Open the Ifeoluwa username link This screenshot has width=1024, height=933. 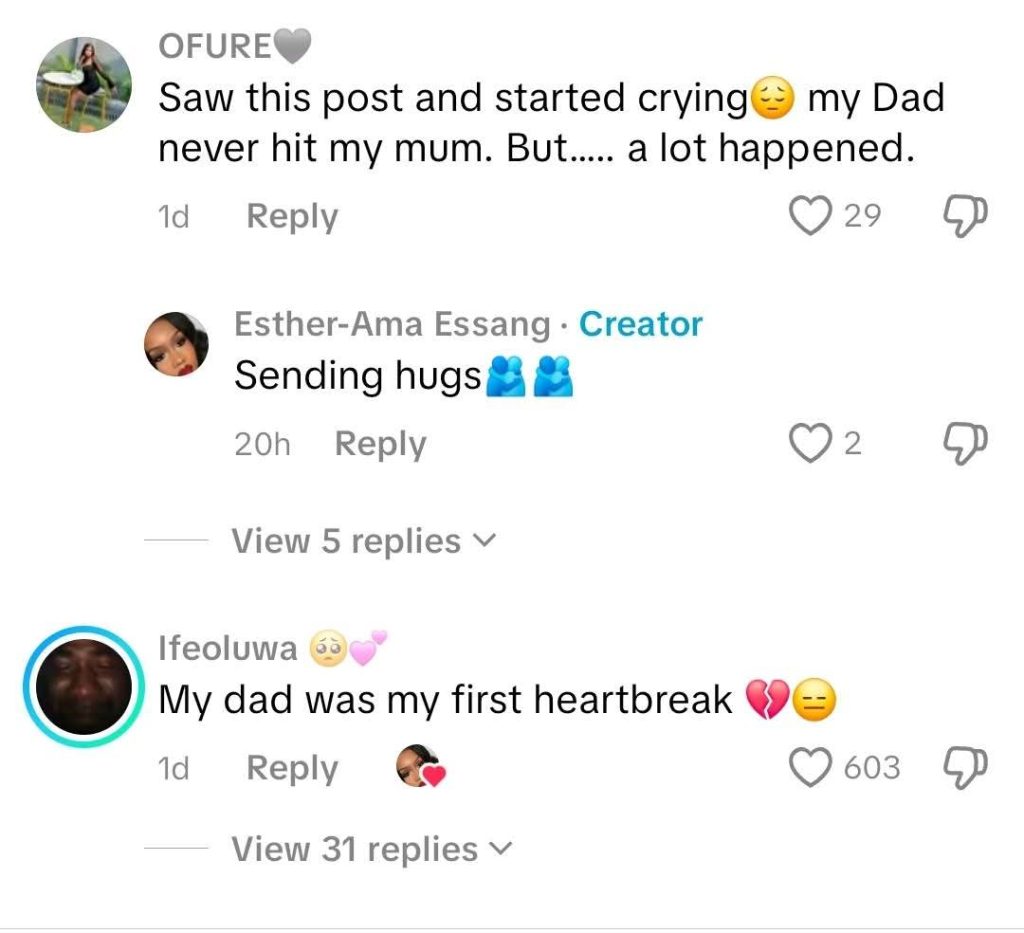click(x=228, y=648)
